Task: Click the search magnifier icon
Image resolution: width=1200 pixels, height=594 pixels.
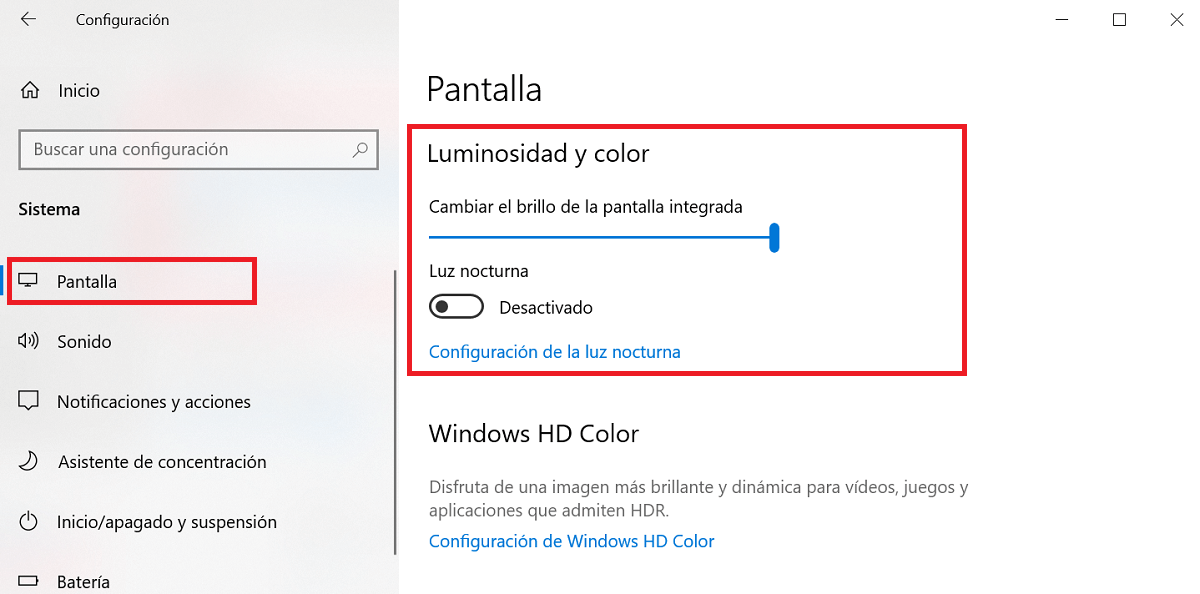Action: tap(360, 150)
